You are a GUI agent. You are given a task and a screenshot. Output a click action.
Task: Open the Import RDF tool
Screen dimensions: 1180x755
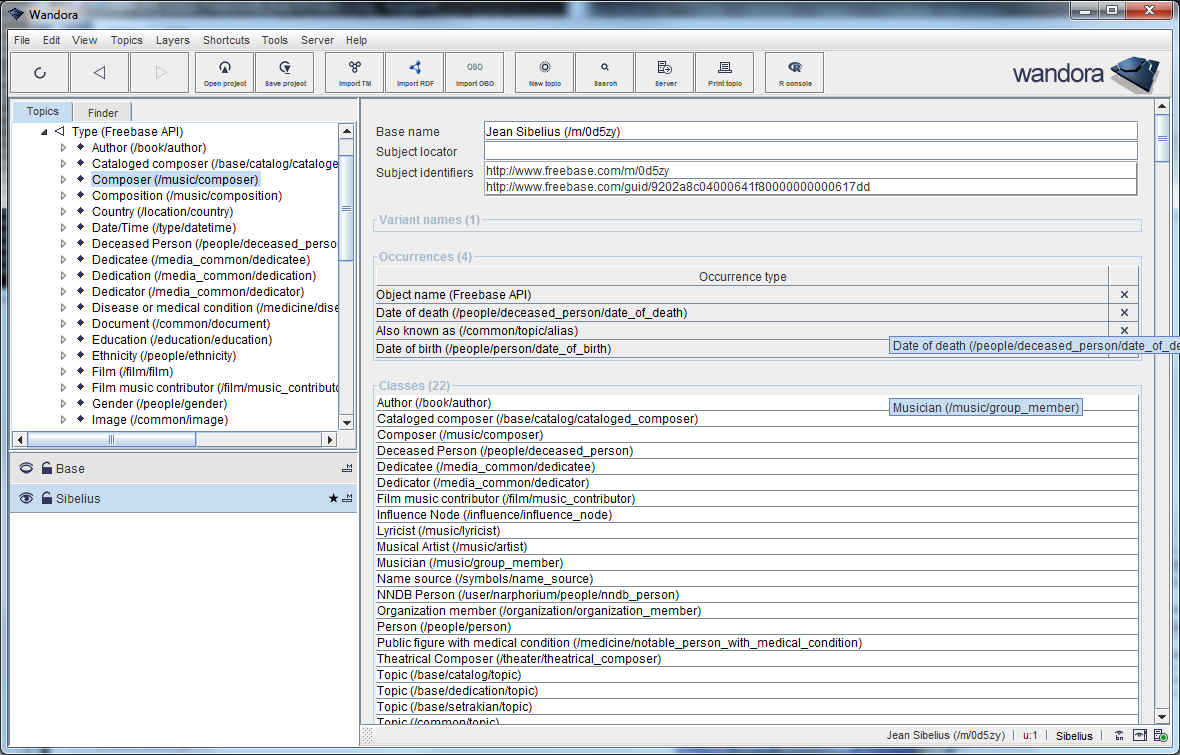[415, 72]
